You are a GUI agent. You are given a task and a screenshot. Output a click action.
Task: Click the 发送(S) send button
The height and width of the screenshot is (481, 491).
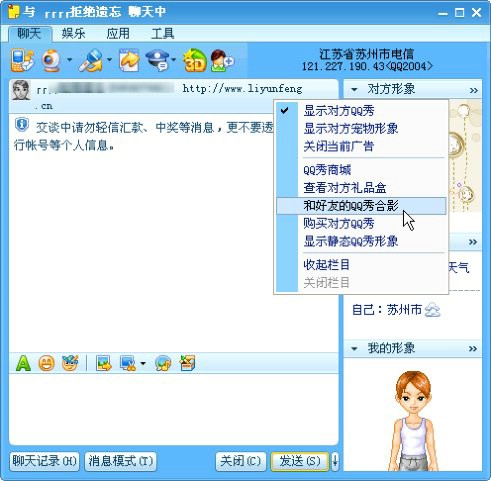click(300, 461)
